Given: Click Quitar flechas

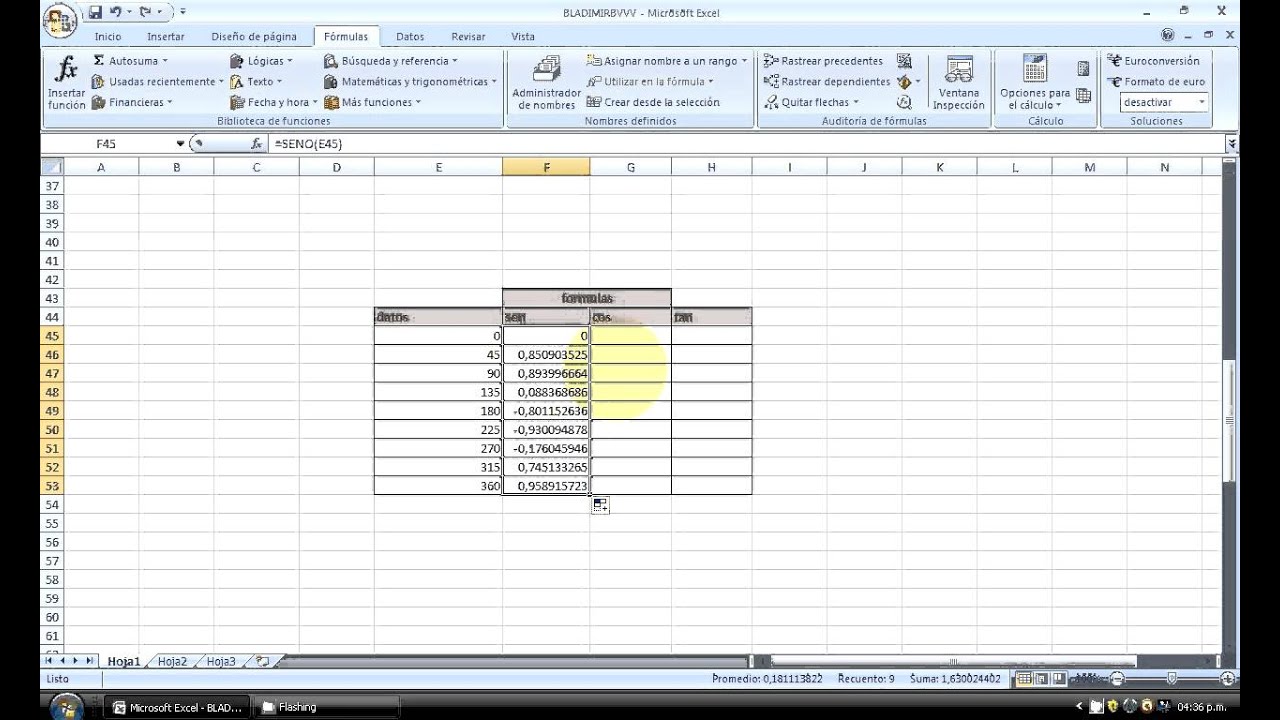Looking at the screenshot, I should point(811,102).
